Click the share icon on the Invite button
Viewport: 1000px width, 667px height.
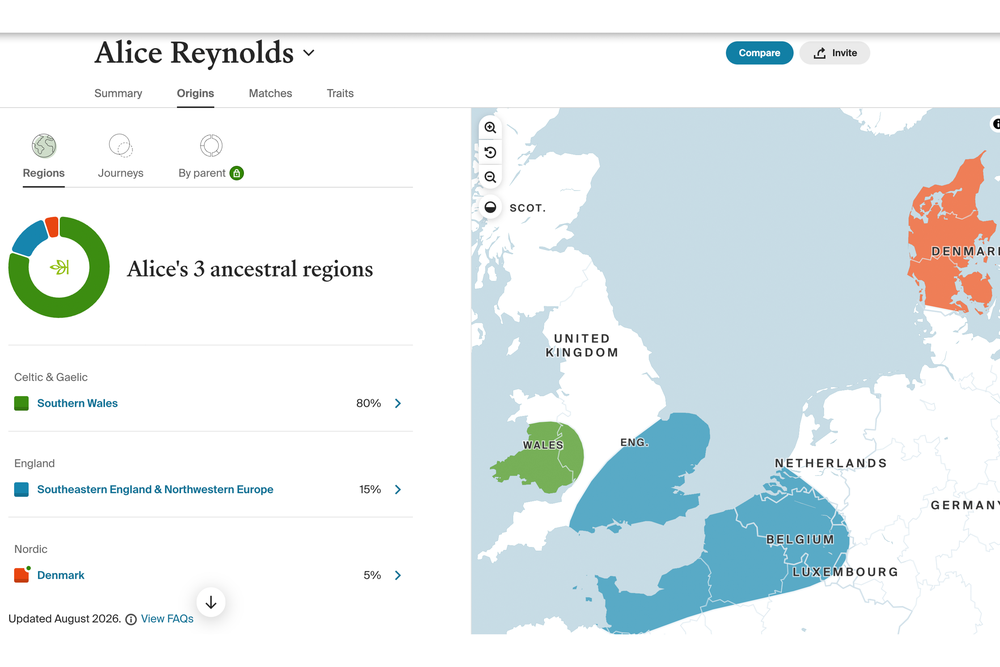pos(820,53)
